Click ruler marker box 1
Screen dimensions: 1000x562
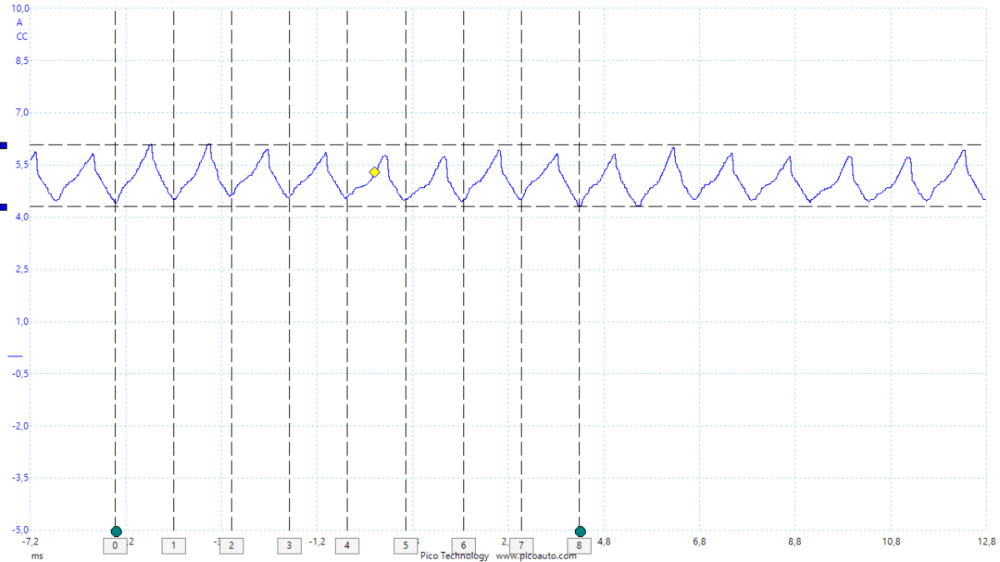(x=174, y=546)
